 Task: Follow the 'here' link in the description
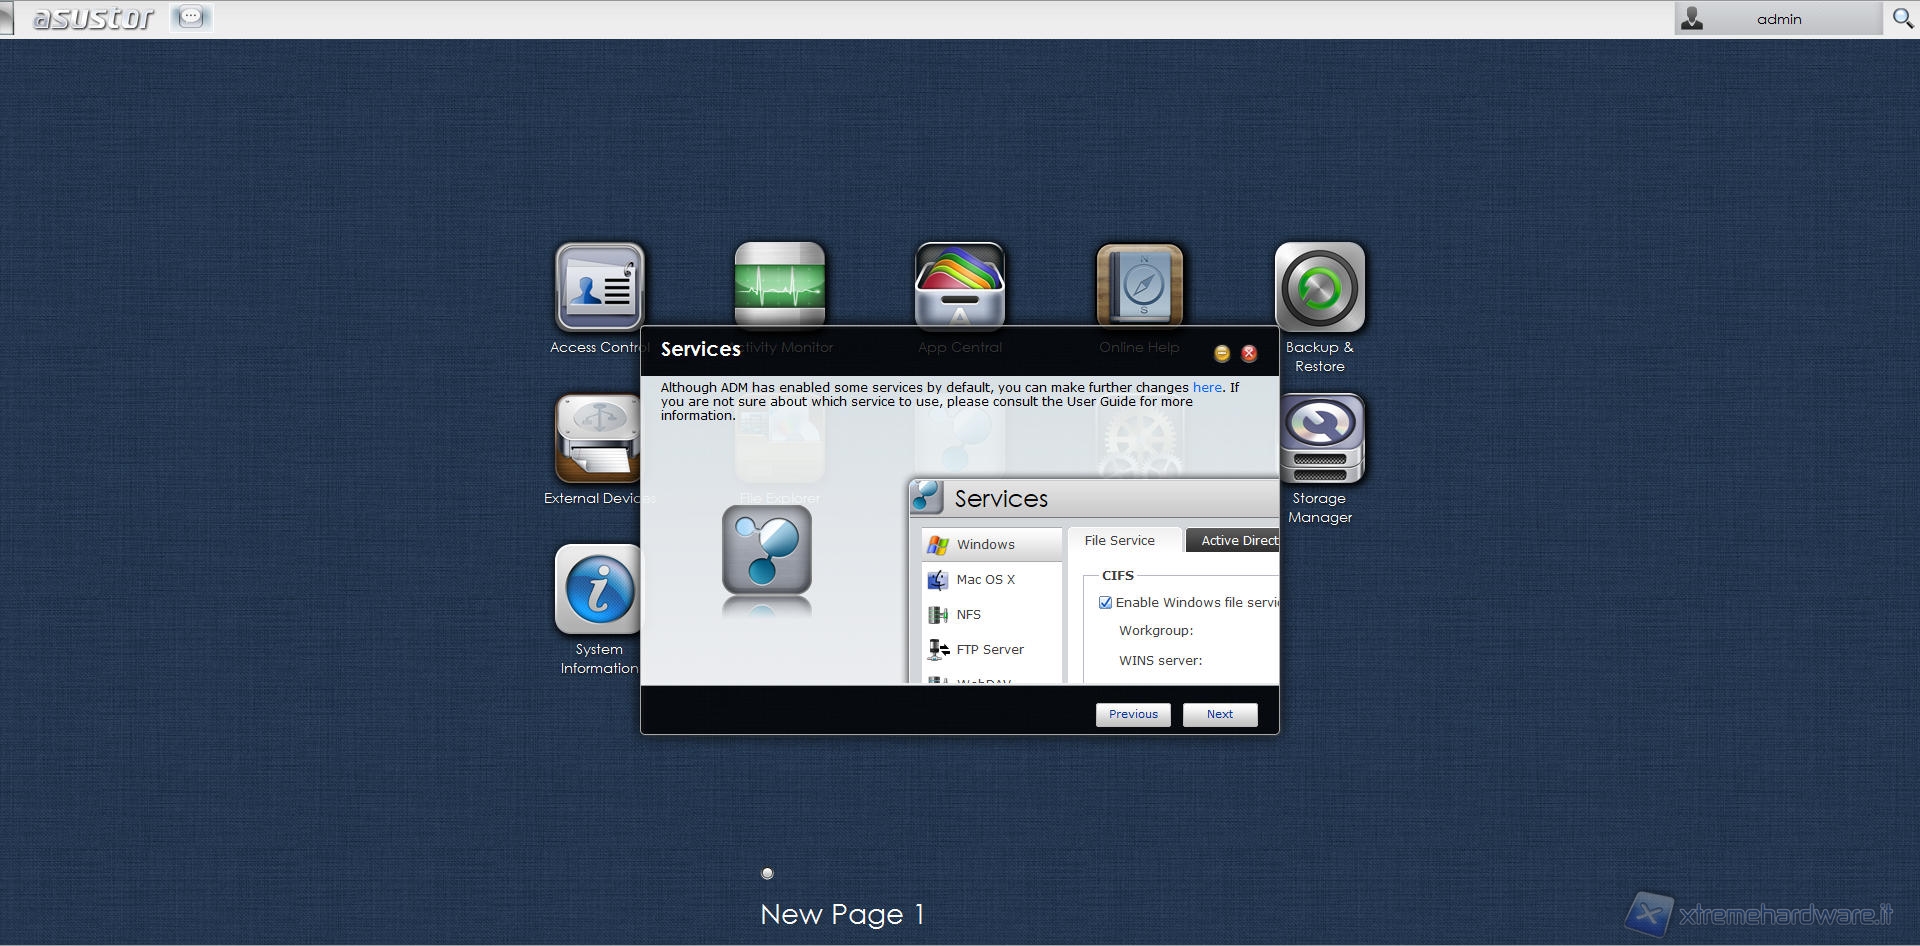point(1207,388)
